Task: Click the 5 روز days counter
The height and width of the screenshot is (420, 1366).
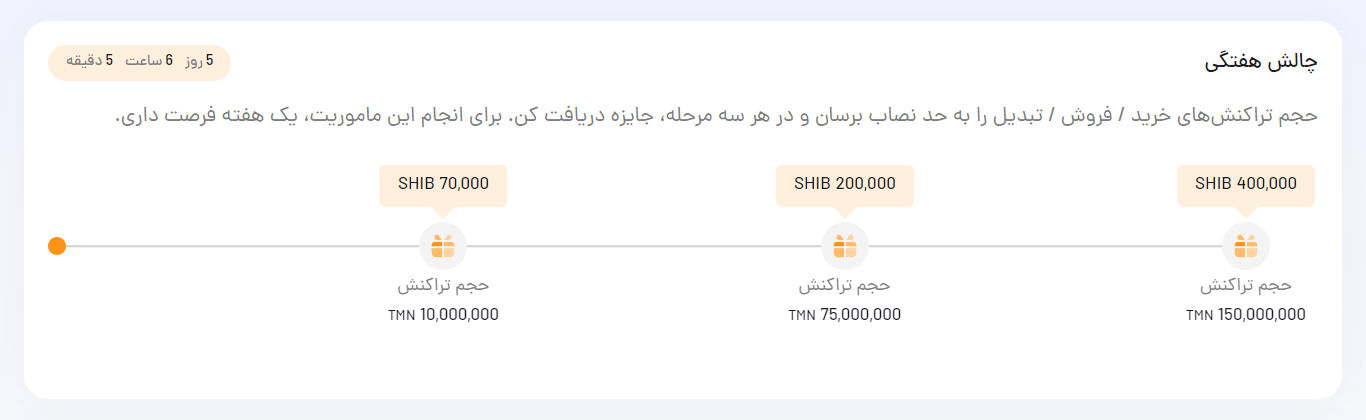Action: pyautogui.click(x=198, y=62)
